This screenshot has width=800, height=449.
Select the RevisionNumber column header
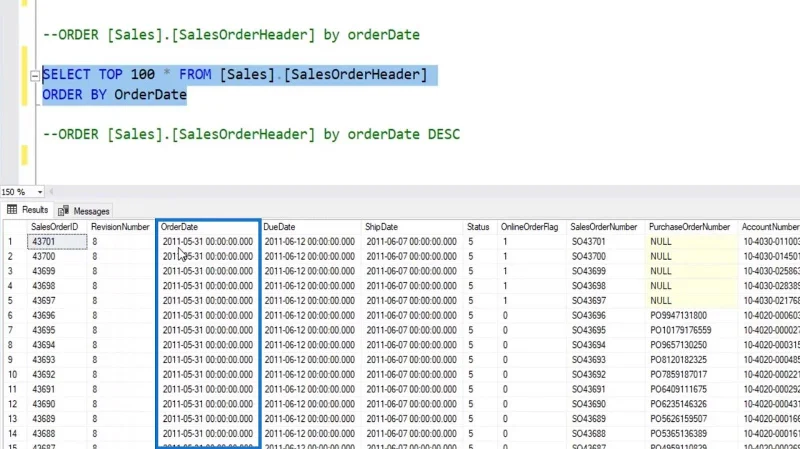120,227
